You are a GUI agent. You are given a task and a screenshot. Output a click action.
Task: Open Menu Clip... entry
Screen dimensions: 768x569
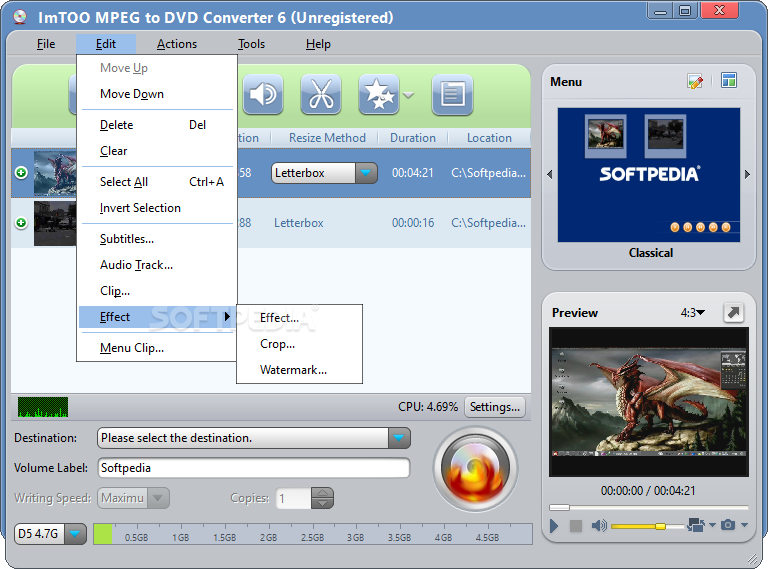pos(157,348)
